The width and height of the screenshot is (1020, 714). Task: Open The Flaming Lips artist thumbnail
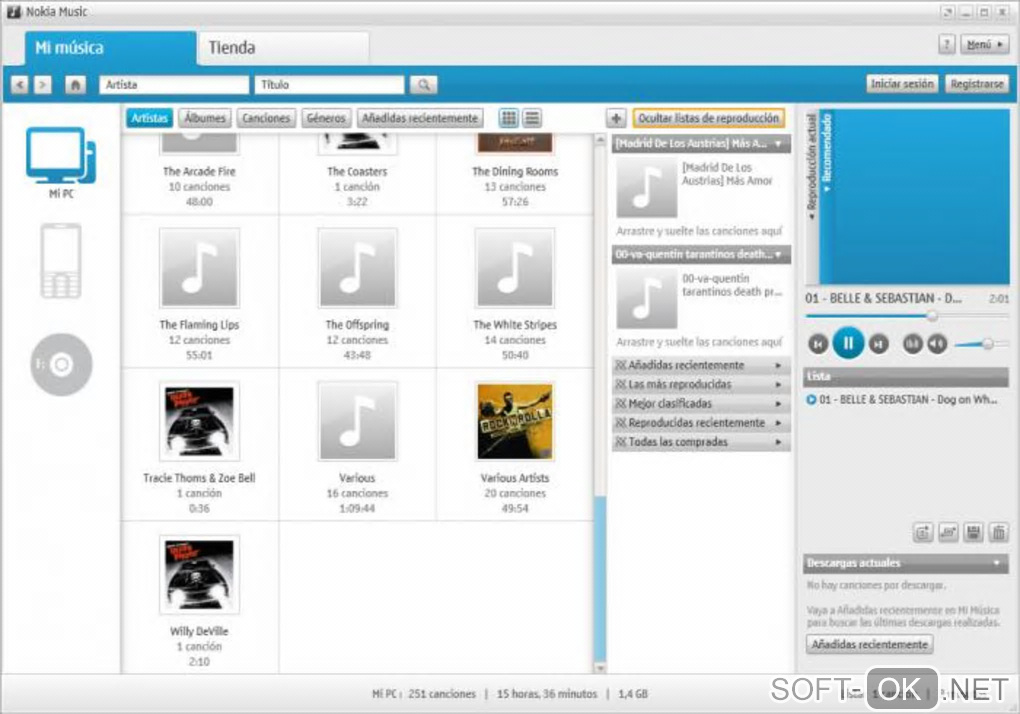(200, 268)
